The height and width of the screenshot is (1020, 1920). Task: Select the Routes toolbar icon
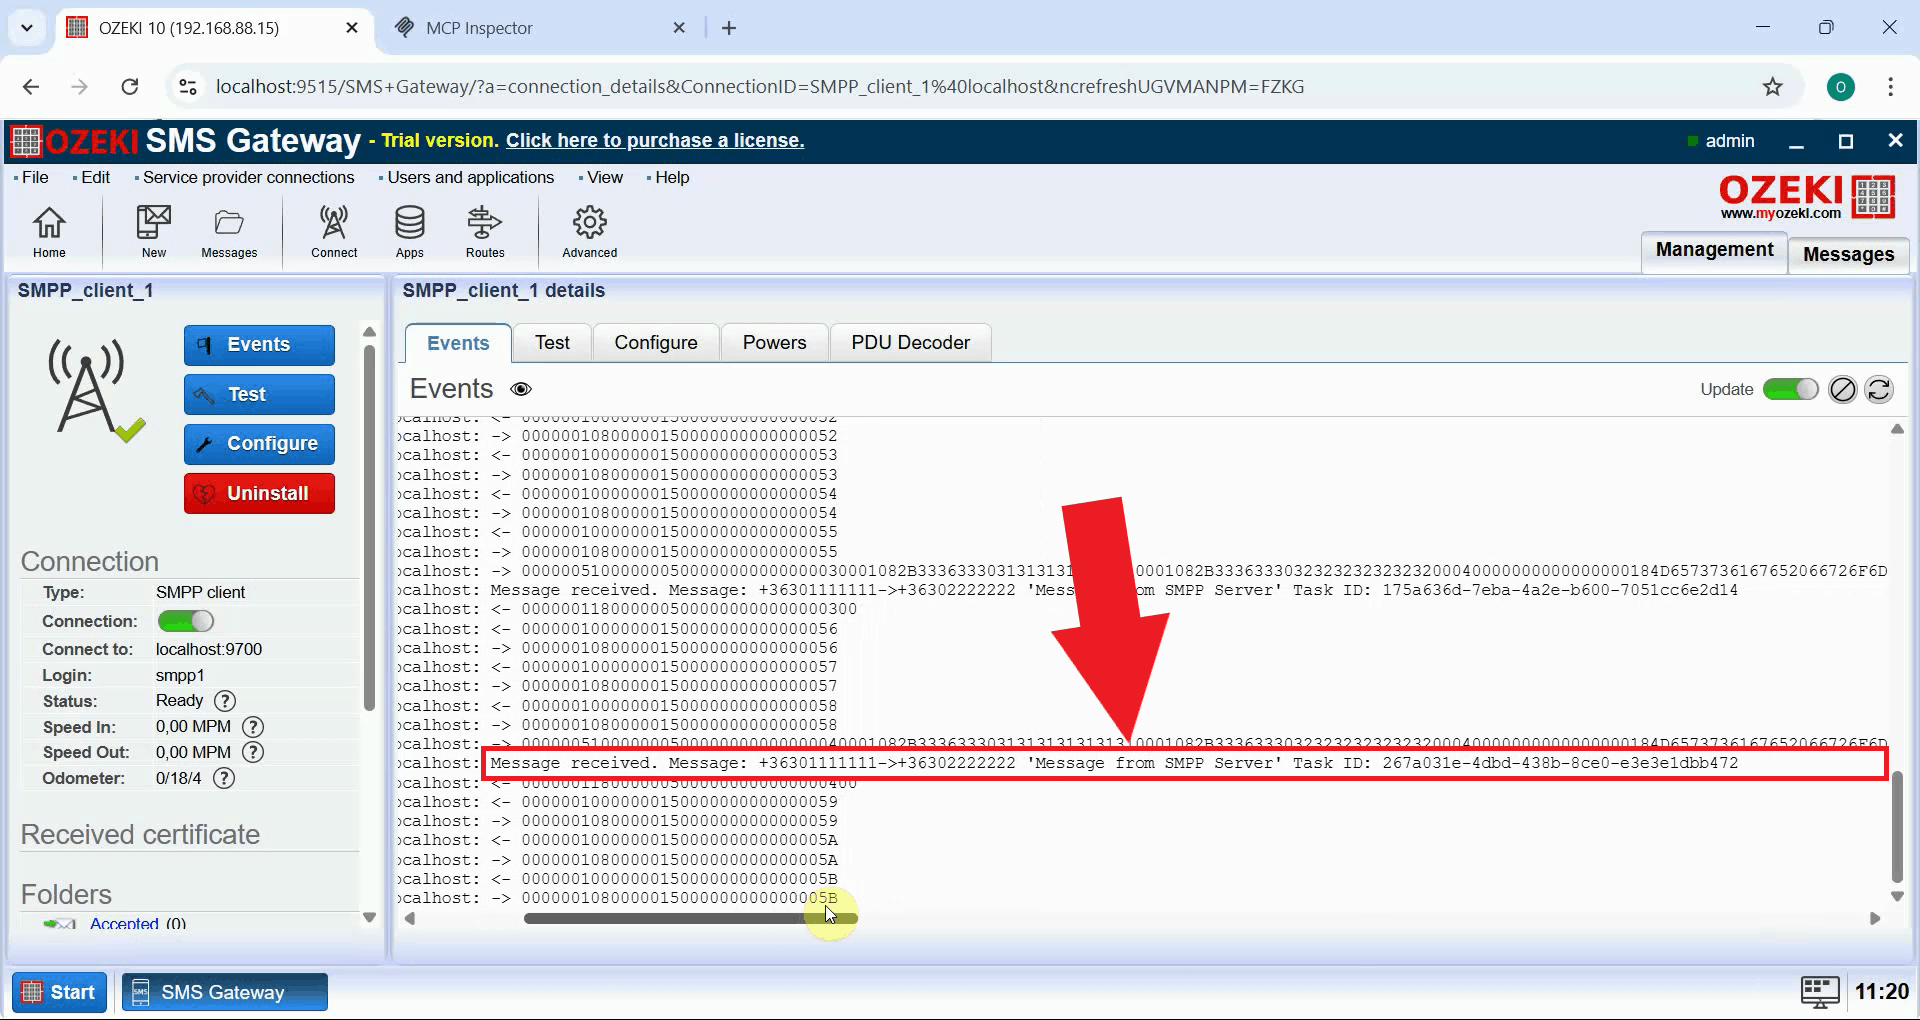(484, 231)
